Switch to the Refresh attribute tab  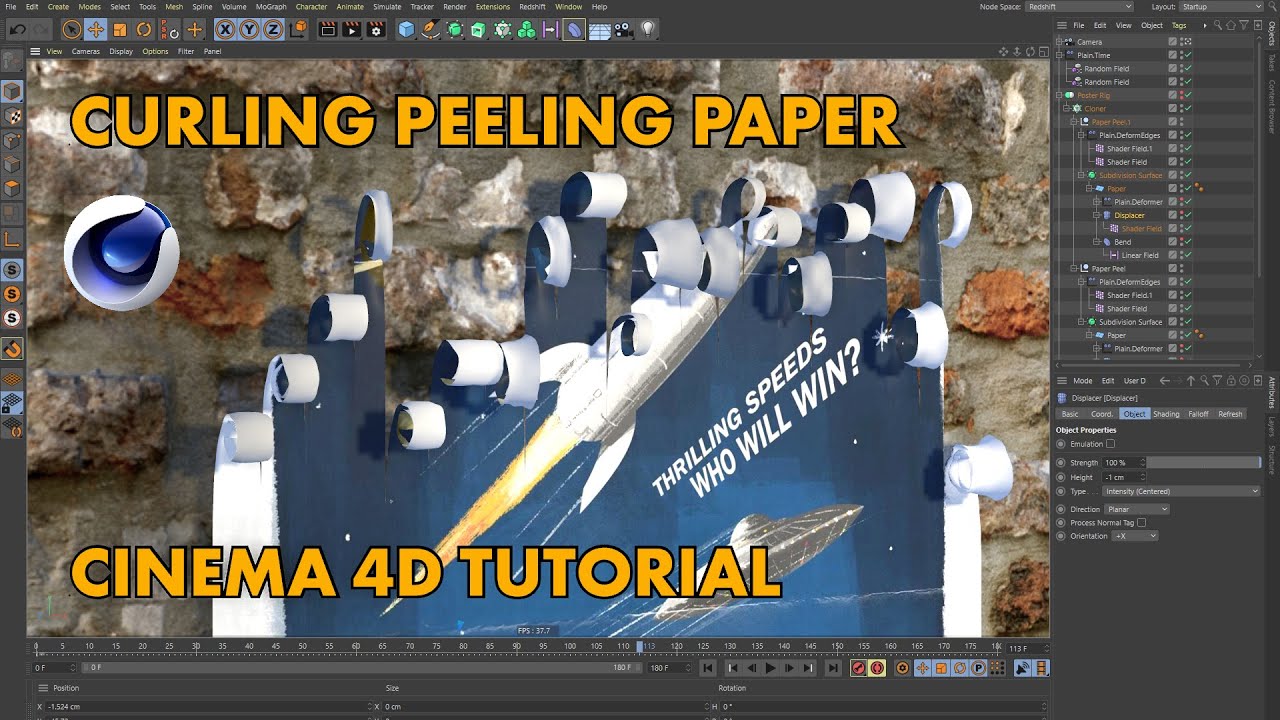coord(1230,414)
